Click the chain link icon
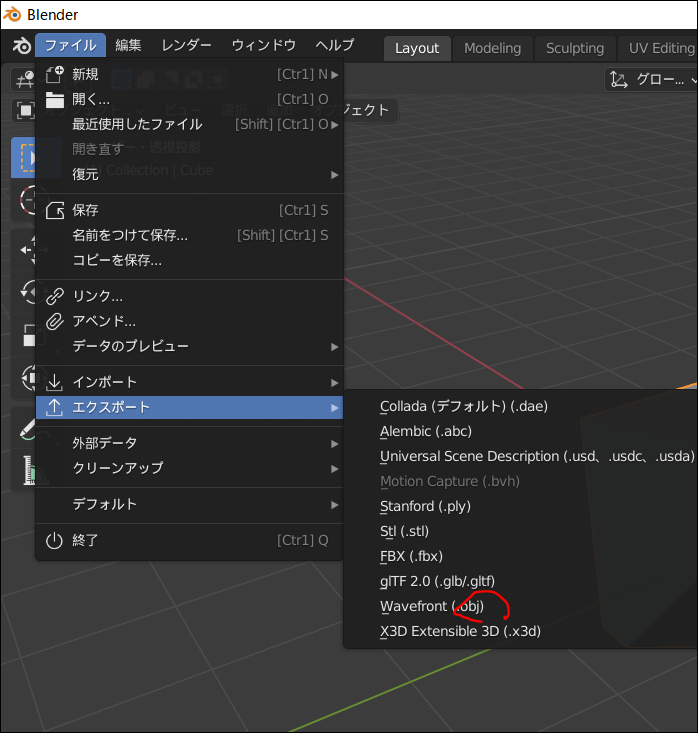The height and width of the screenshot is (733, 698). click(x=55, y=296)
